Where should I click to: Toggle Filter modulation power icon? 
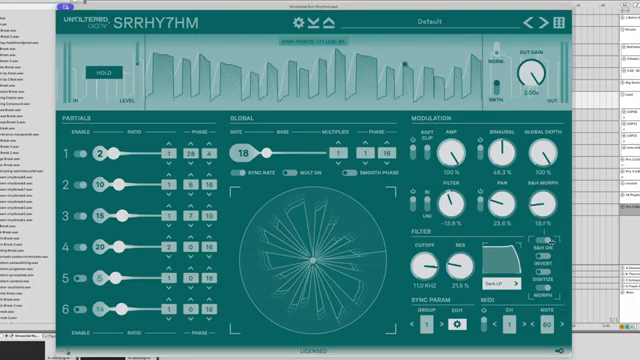(x=413, y=191)
